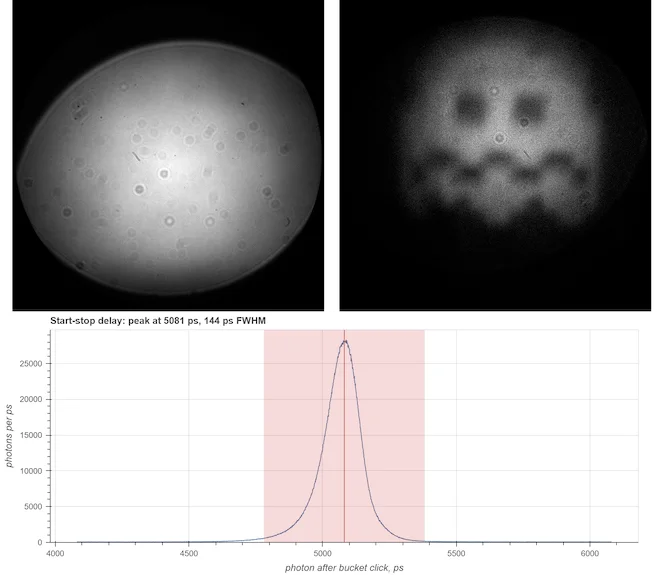The height and width of the screenshot is (575, 660).
Task: Click the 'Start-stop delay: peak at 5081 ps, 144 ps FWHM' title
Action: point(158,321)
